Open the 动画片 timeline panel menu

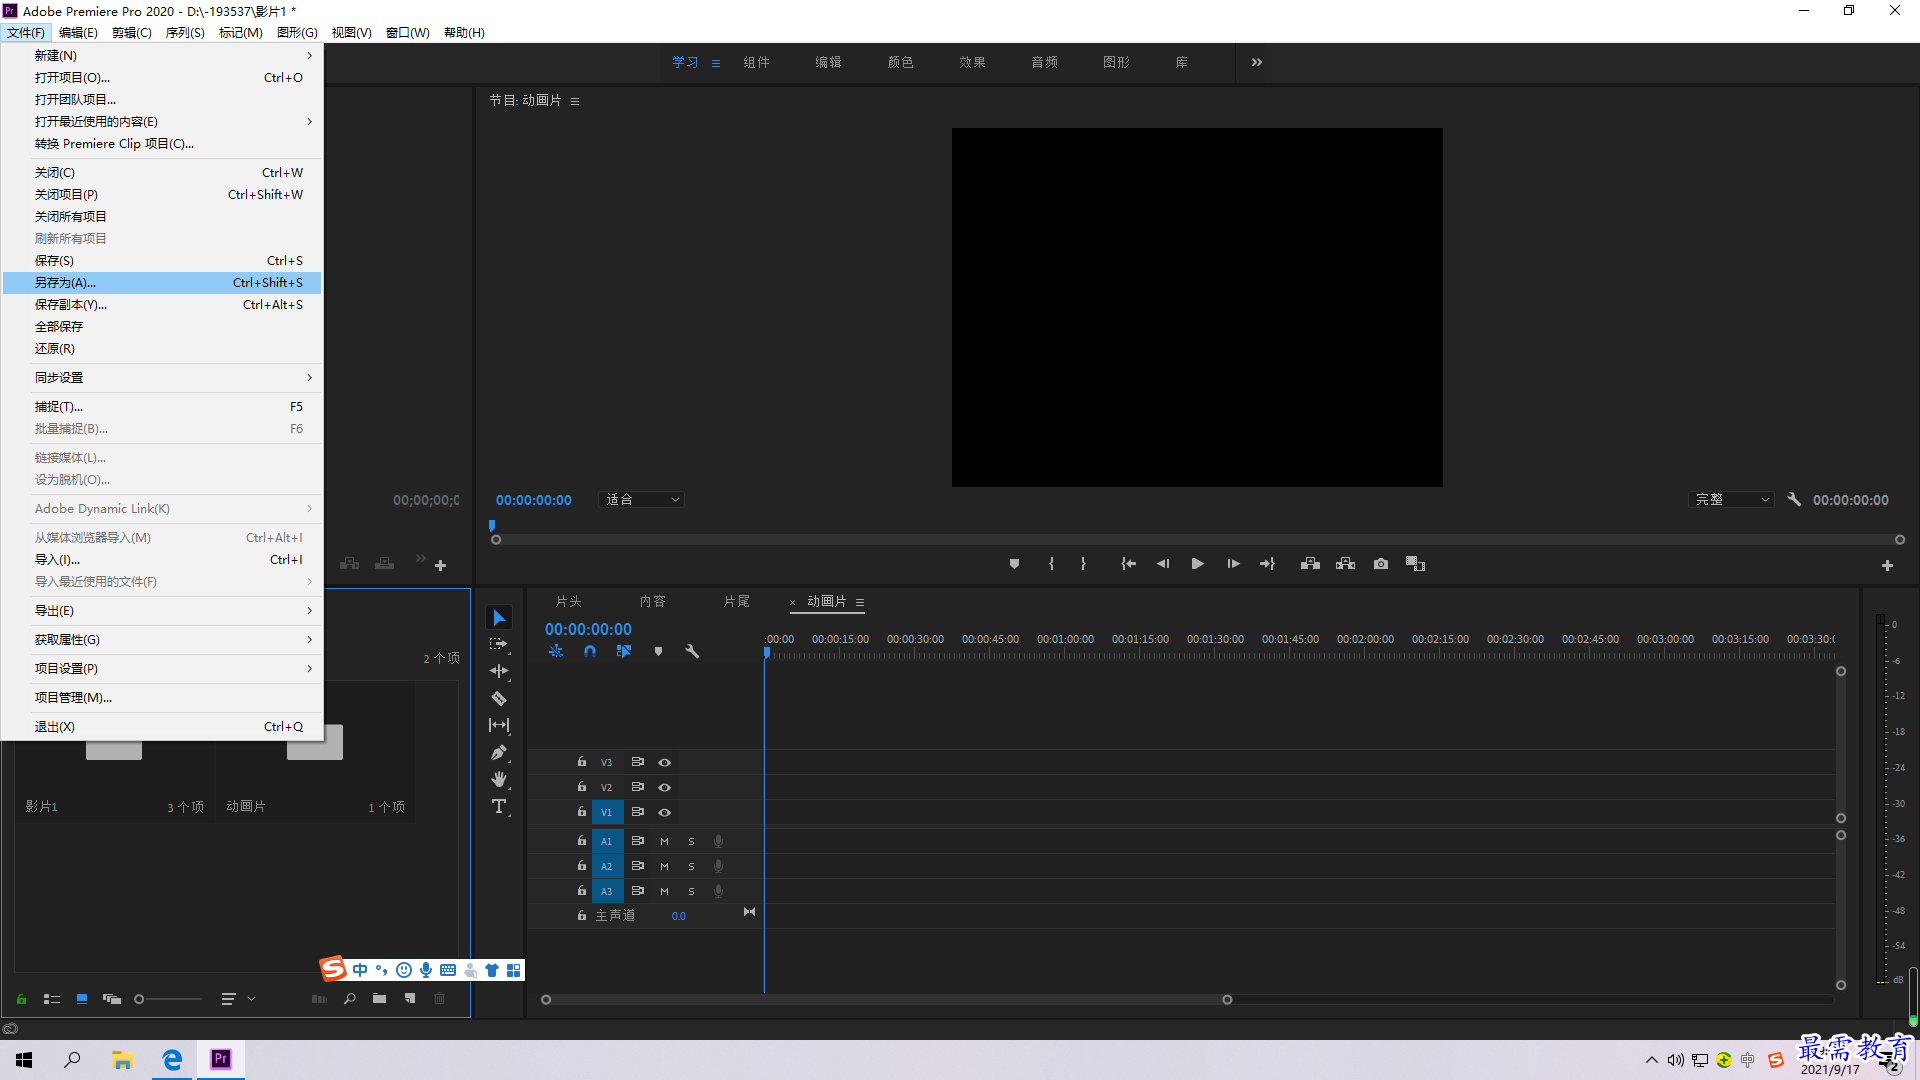pyautogui.click(x=860, y=602)
